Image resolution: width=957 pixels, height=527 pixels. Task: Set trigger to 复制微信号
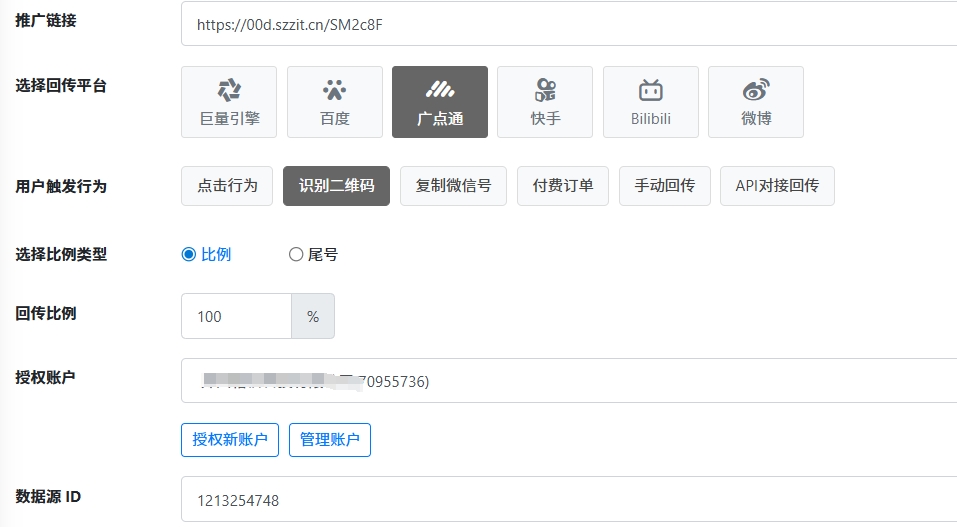coord(453,186)
